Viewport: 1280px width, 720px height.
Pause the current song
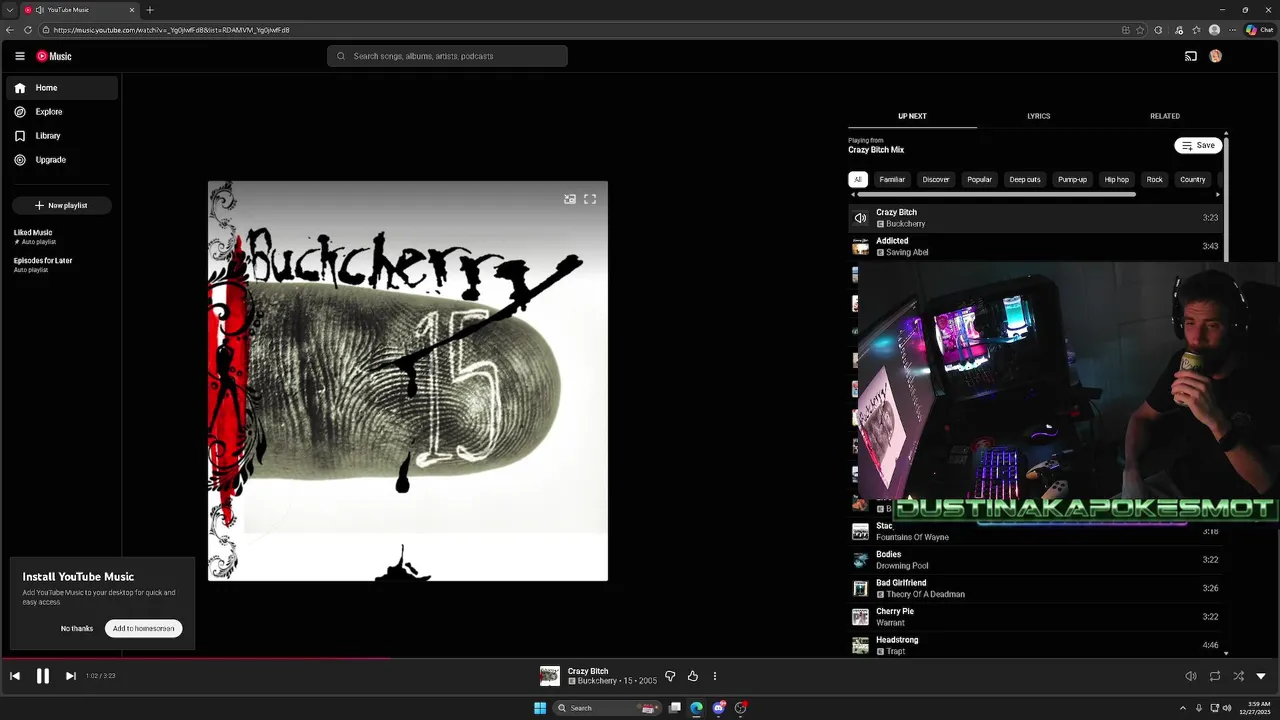click(x=43, y=676)
